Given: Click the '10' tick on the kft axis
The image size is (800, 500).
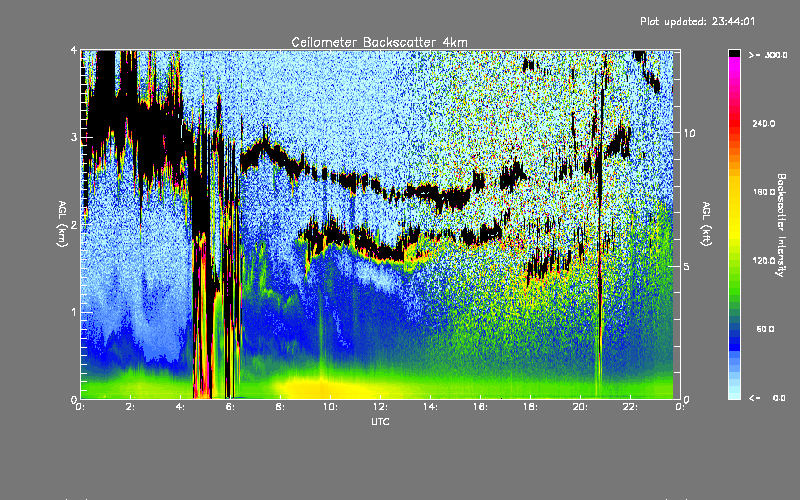Looking at the screenshot, I should (689, 133).
